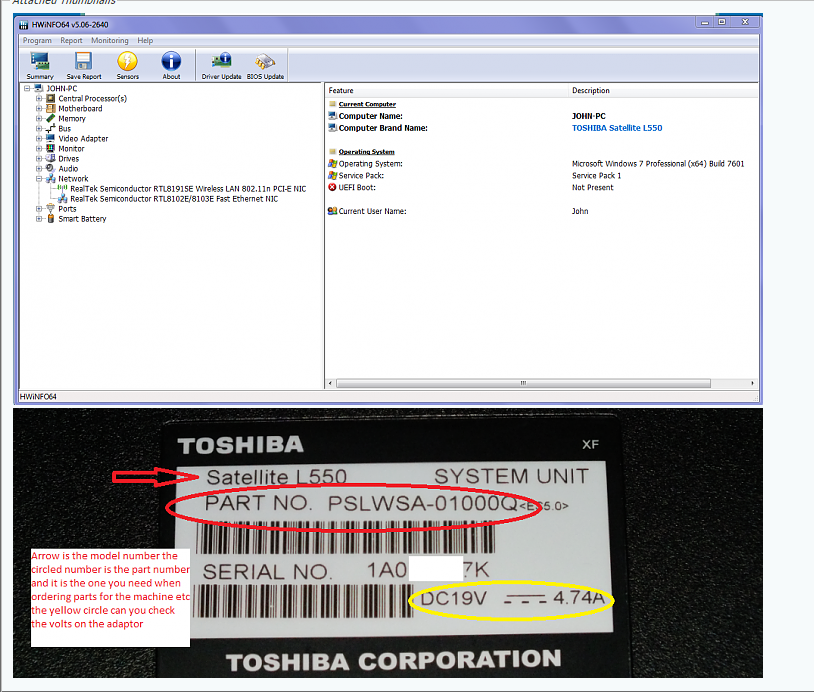This screenshot has height=692, width=814.
Task: Minimize the HWiNFO64 window
Action: [x=704, y=22]
